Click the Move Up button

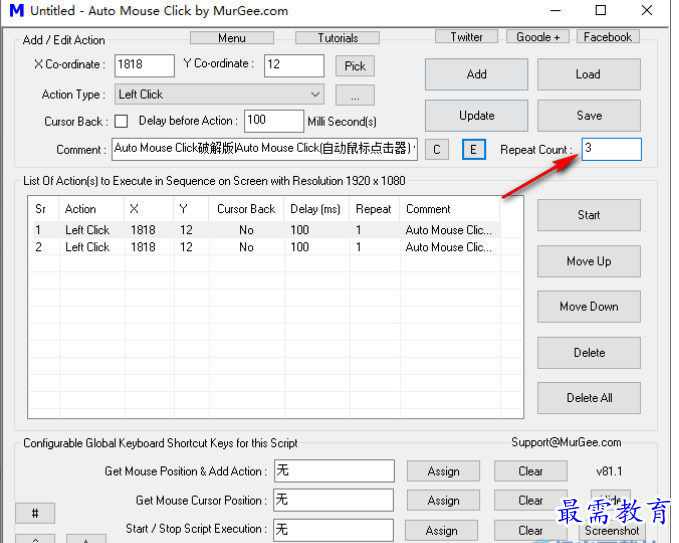588,261
